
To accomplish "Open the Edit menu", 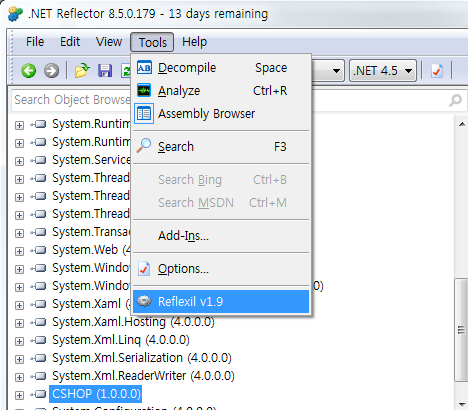I will tap(70, 42).
